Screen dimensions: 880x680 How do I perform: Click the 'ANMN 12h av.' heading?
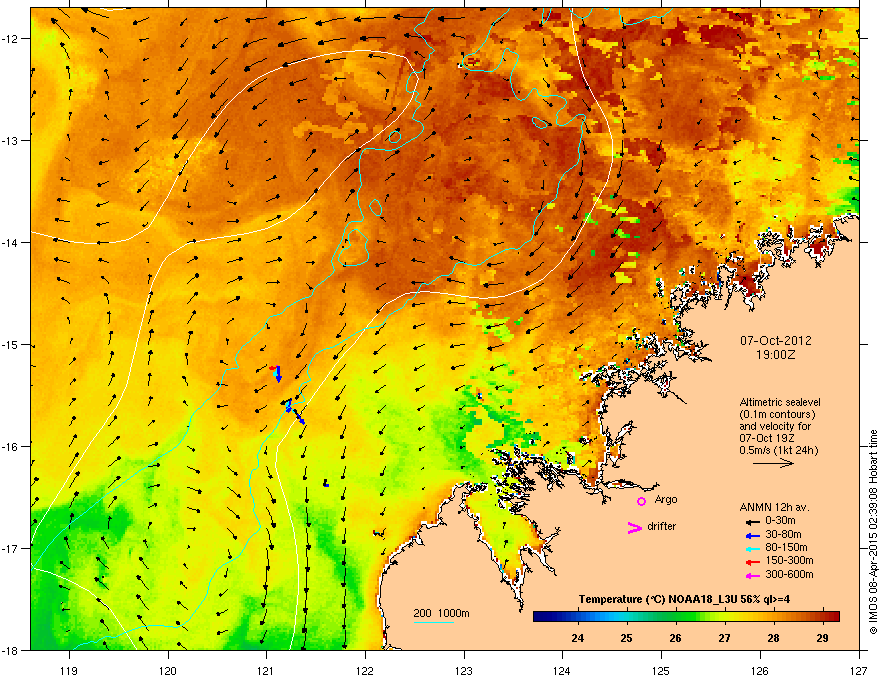(774, 507)
